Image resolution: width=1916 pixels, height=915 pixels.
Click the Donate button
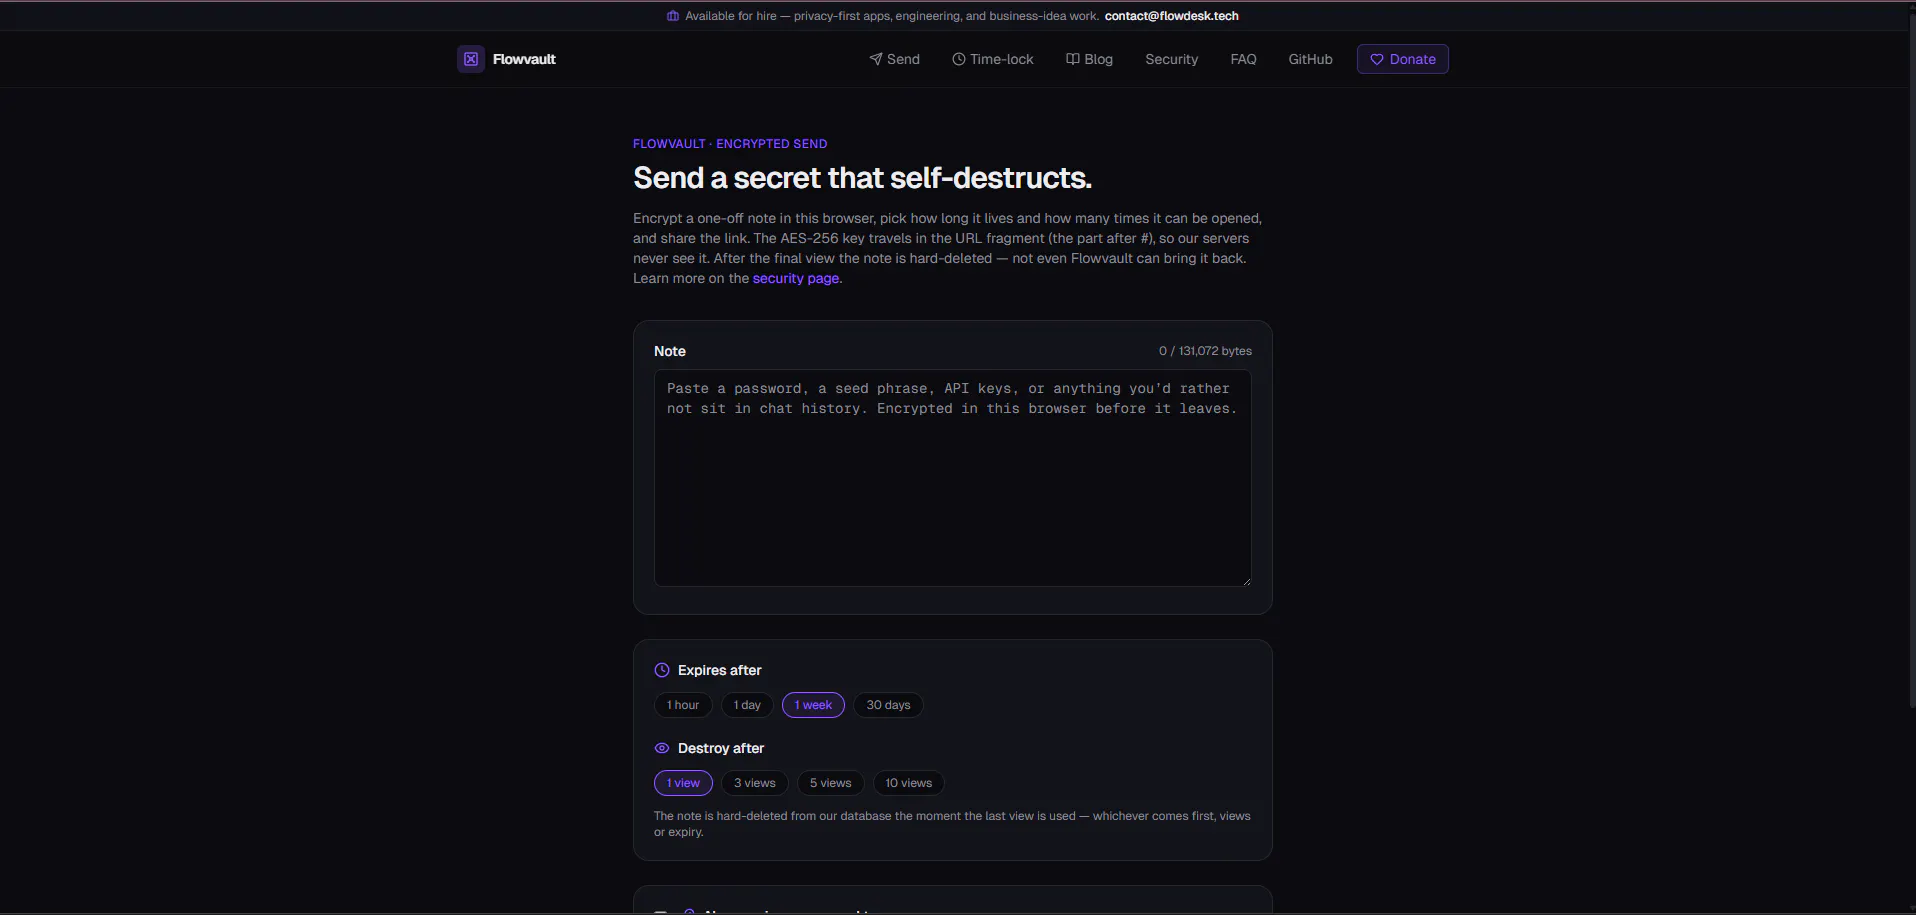pos(1403,59)
